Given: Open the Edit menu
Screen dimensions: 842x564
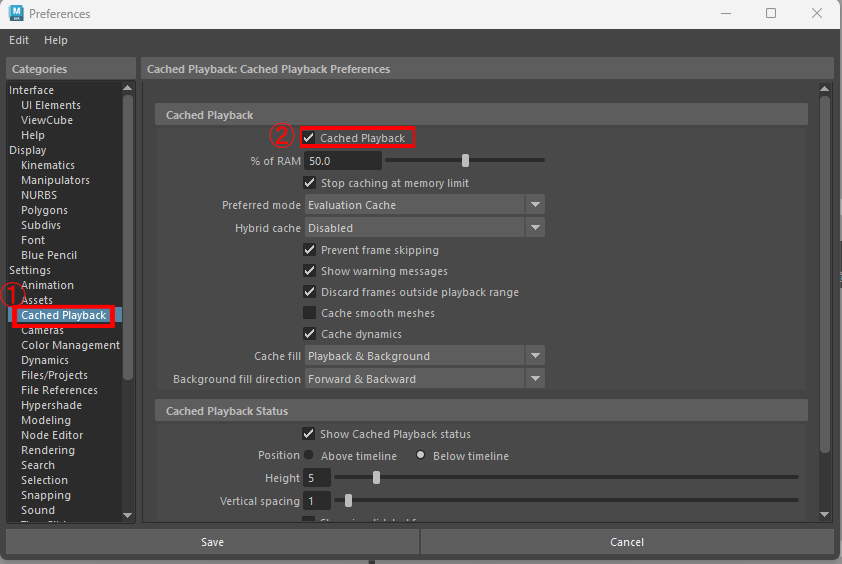Looking at the screenshot, I should [x=19, y=40].
